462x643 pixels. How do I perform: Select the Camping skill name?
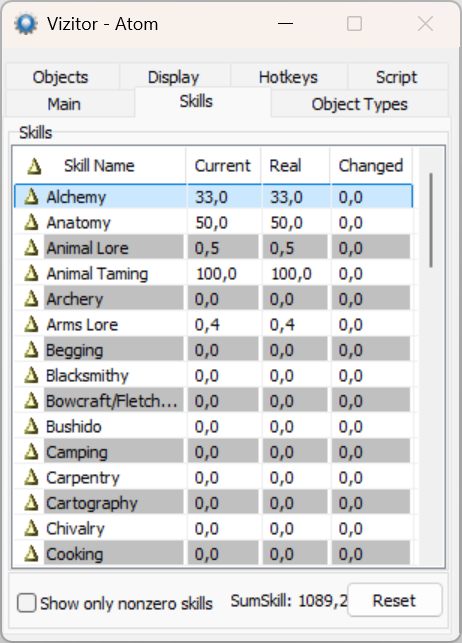(x=77, y=452)
